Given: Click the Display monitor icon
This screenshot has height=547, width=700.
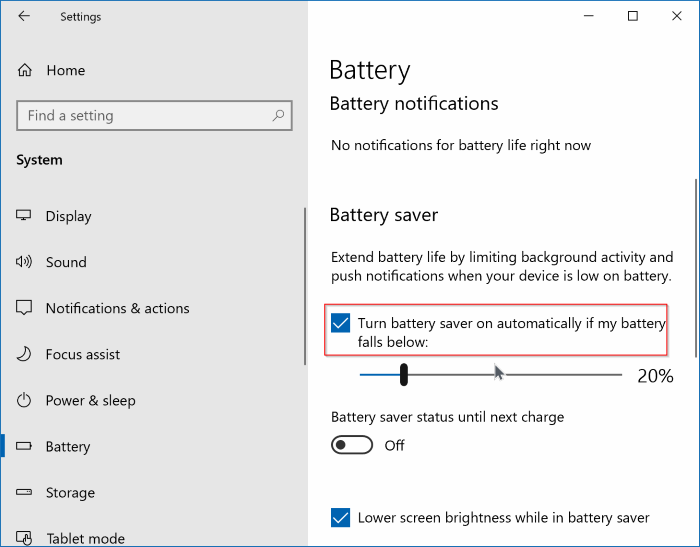Looking at the screenshot, I should point(24,216).
